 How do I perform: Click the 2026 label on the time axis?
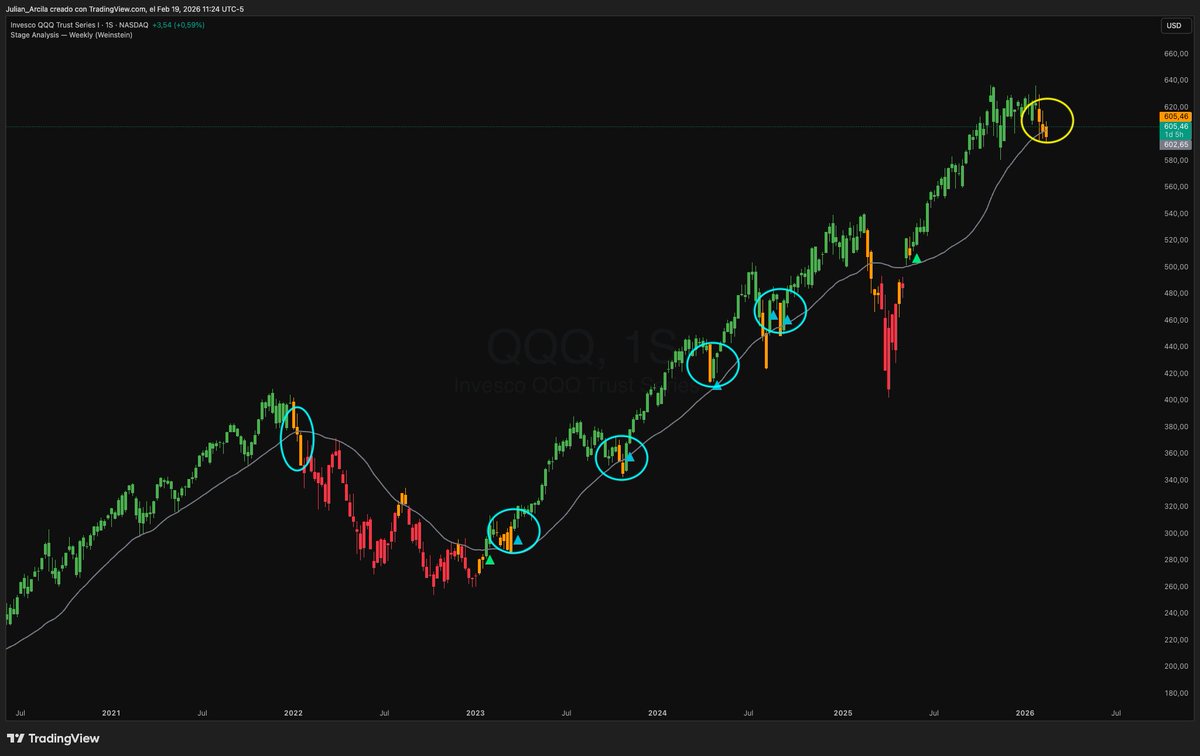click(x=1025, y=713)
